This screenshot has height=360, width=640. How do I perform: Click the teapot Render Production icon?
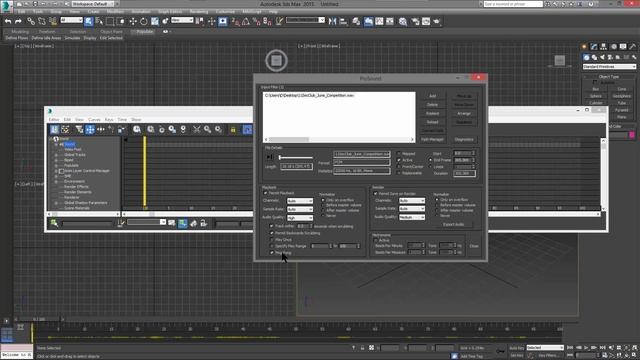pyautogui.click(x=437, y=21)
